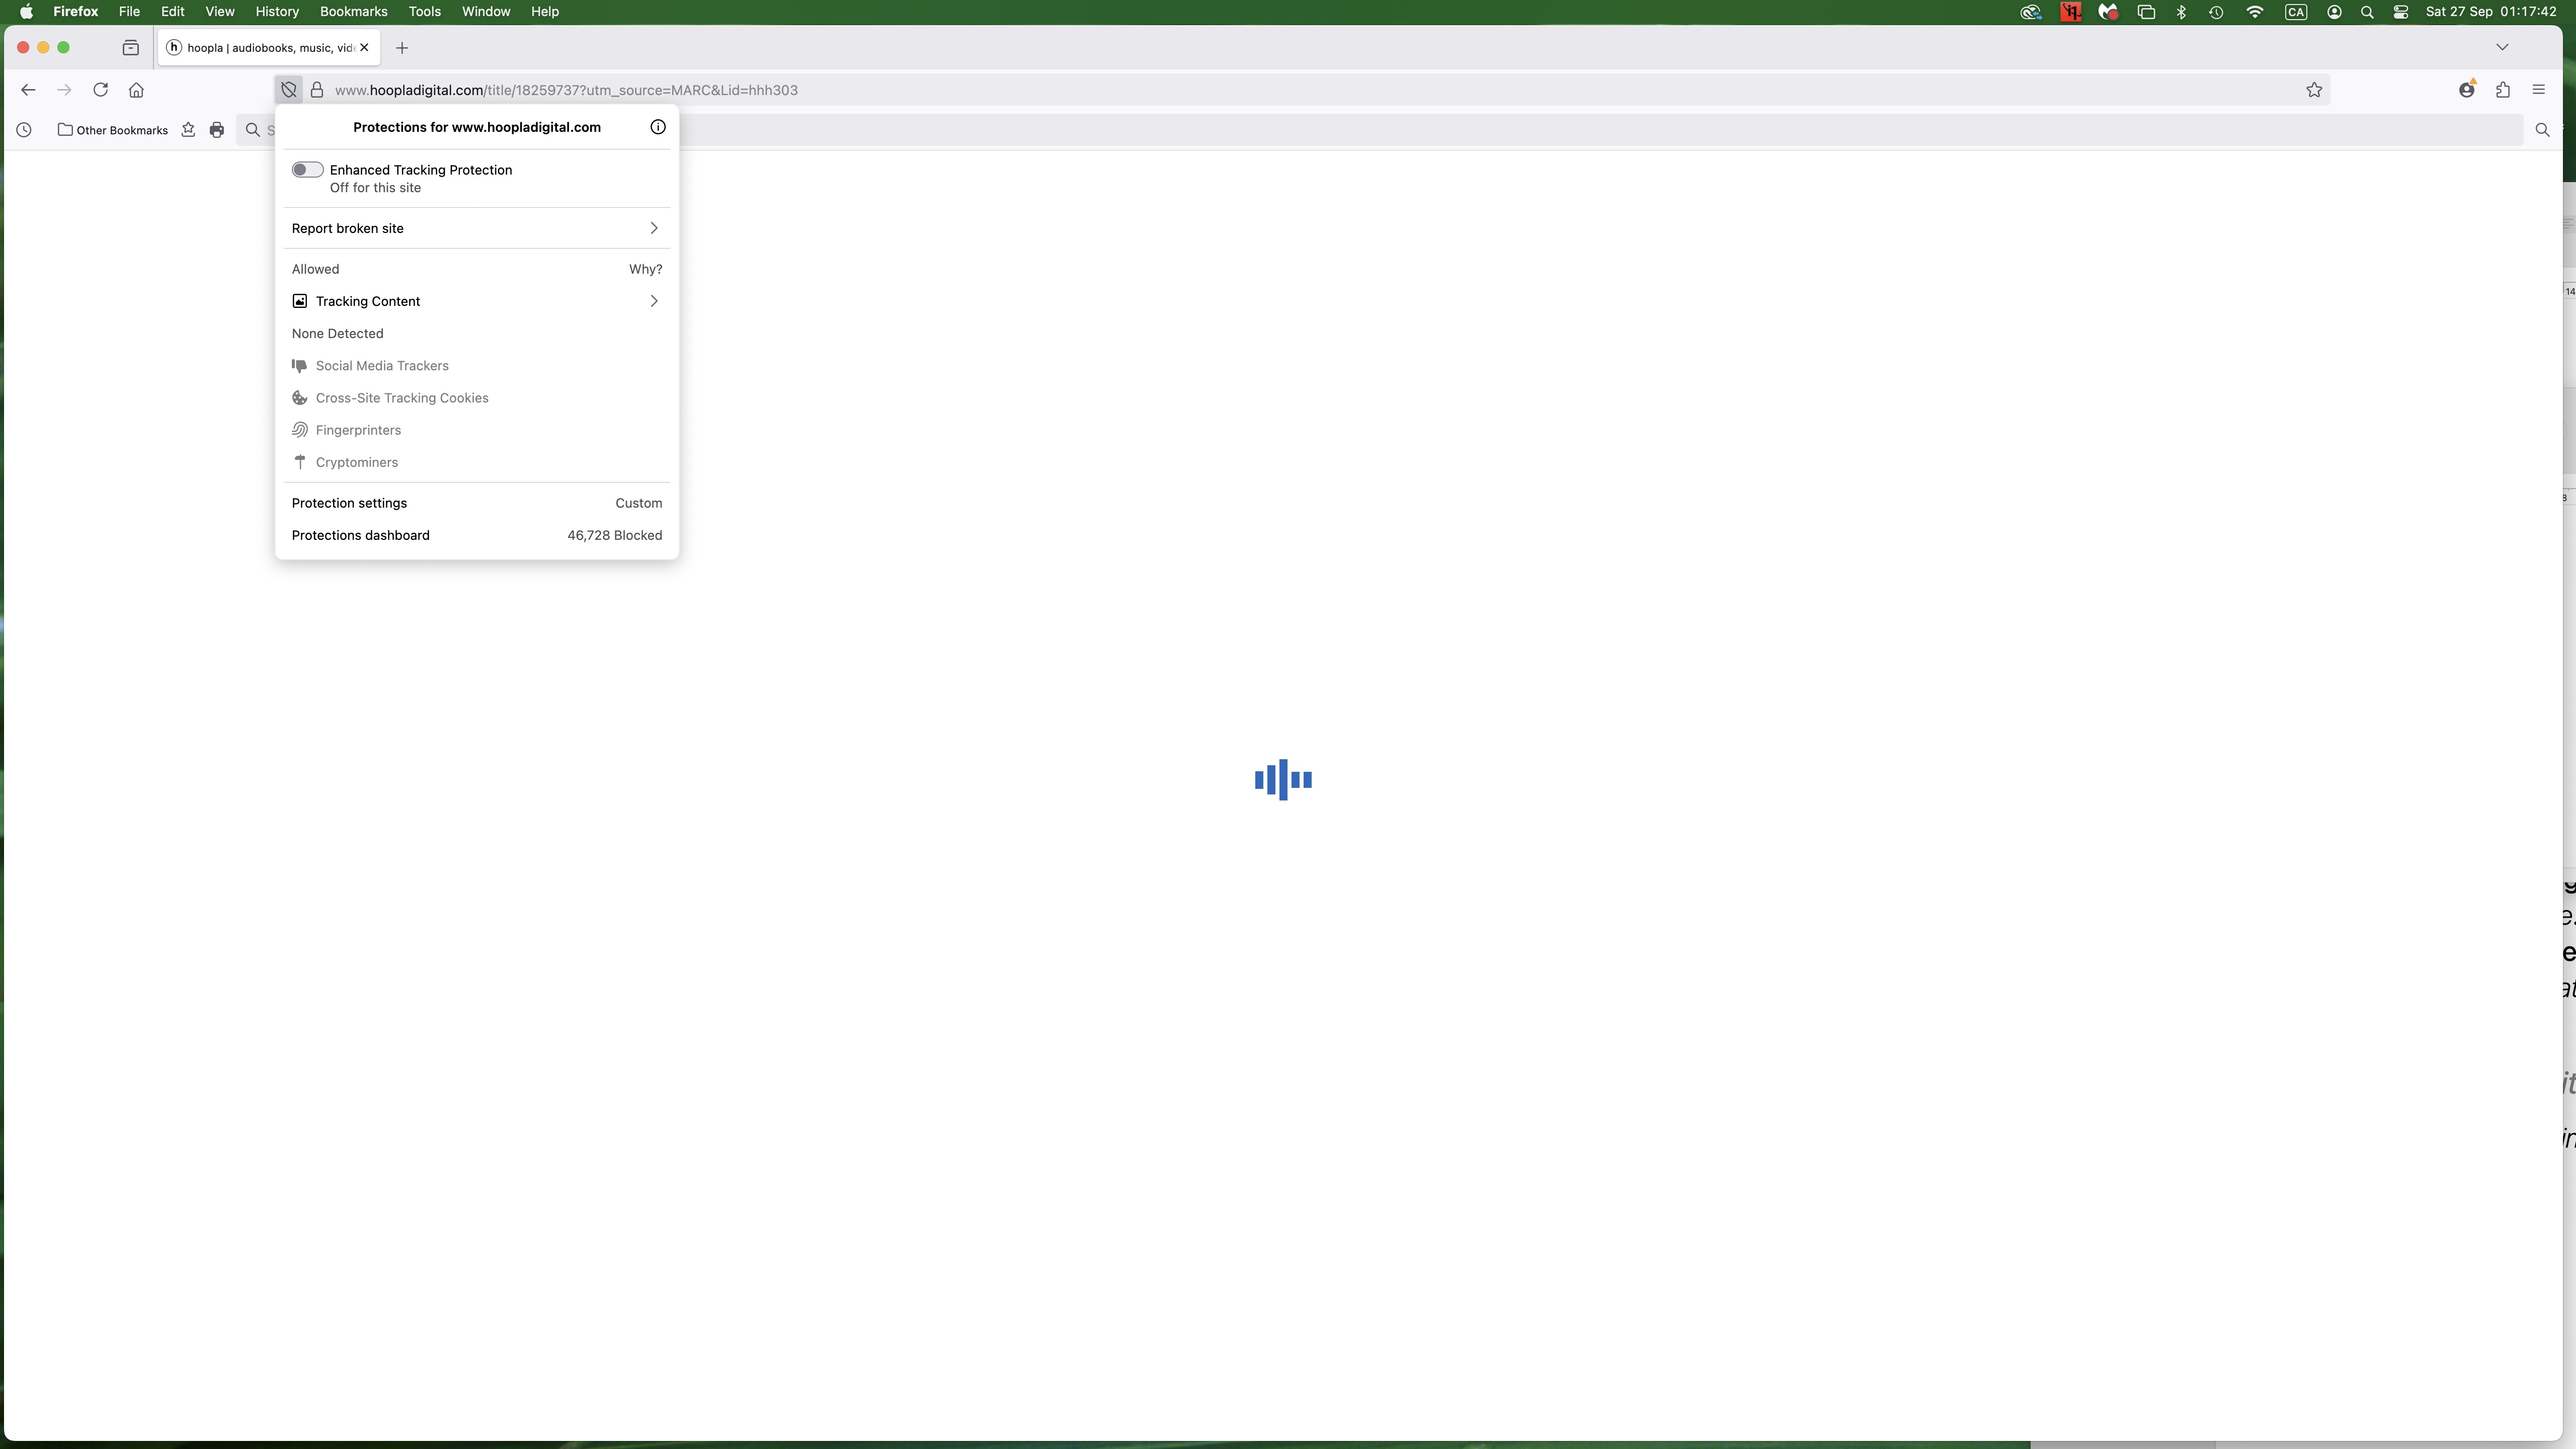Open Protection settings
The width and height of the screenshot is (2576, 1449).
(349, 503)
